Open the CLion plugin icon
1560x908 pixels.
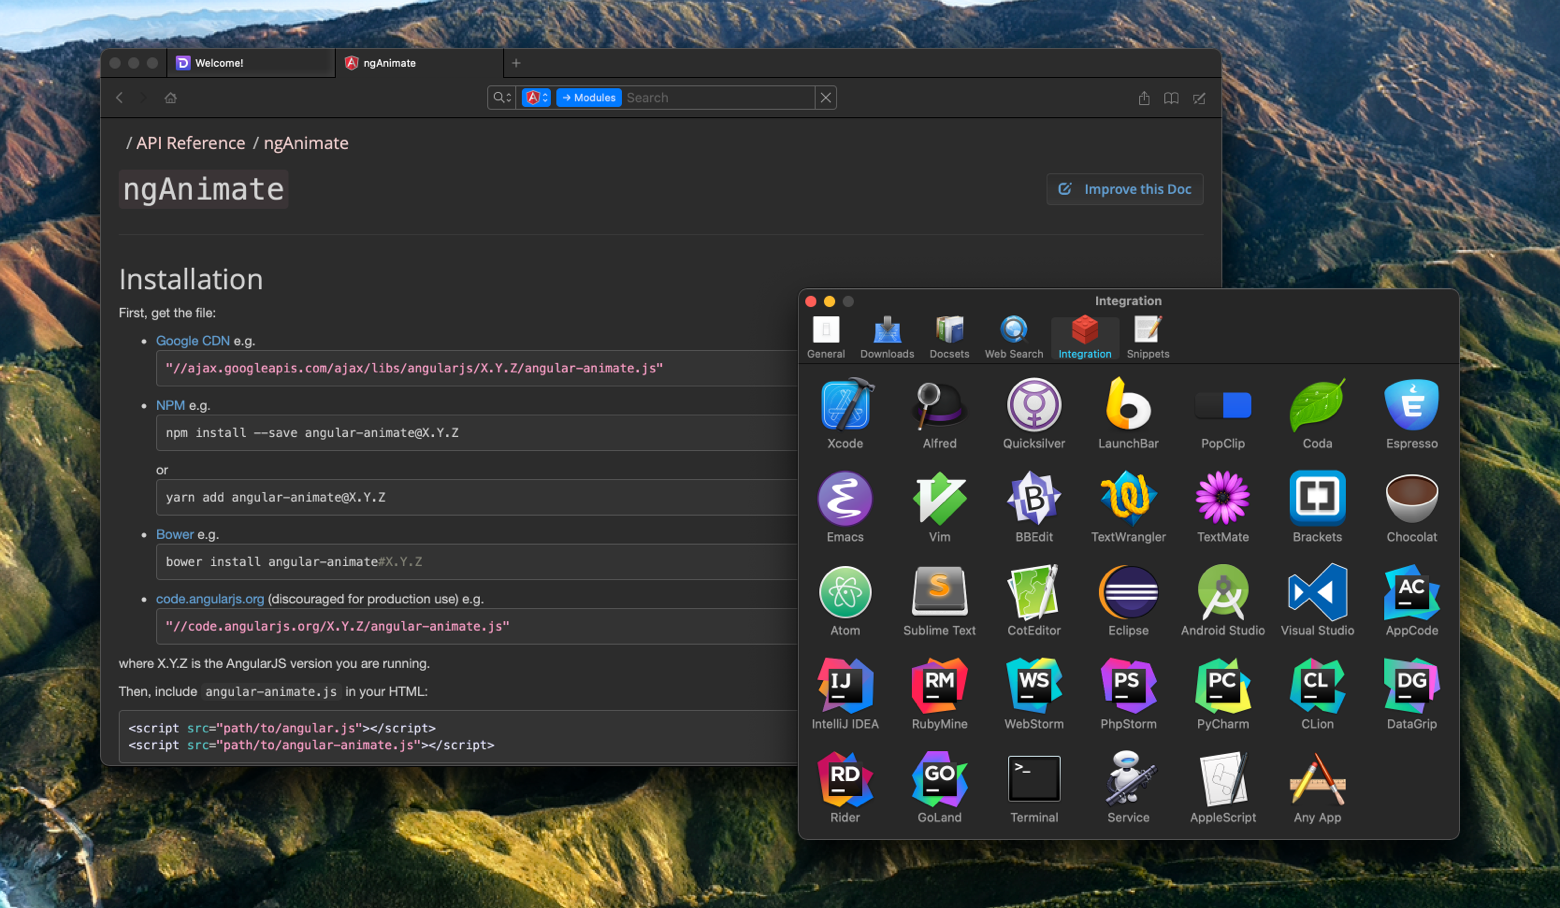tap(1317, 685)
